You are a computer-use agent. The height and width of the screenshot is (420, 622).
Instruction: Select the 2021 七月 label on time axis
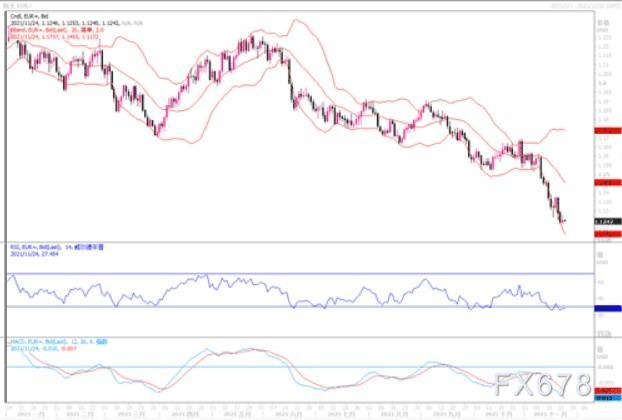342,414
